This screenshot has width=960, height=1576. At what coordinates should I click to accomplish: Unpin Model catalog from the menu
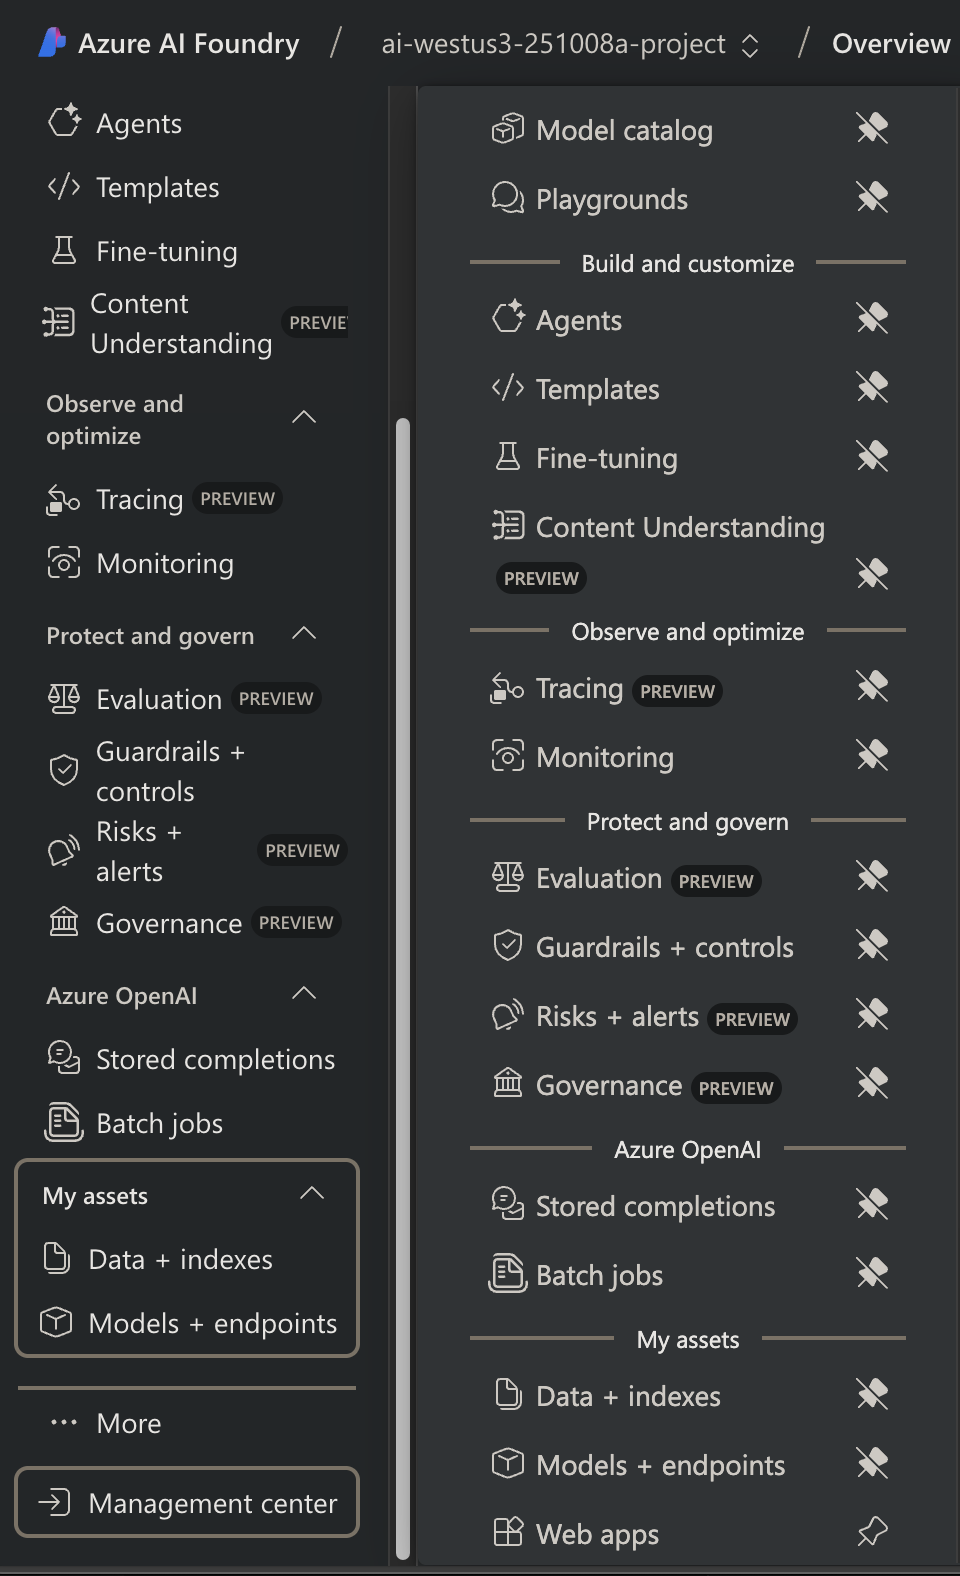(872, 128)
